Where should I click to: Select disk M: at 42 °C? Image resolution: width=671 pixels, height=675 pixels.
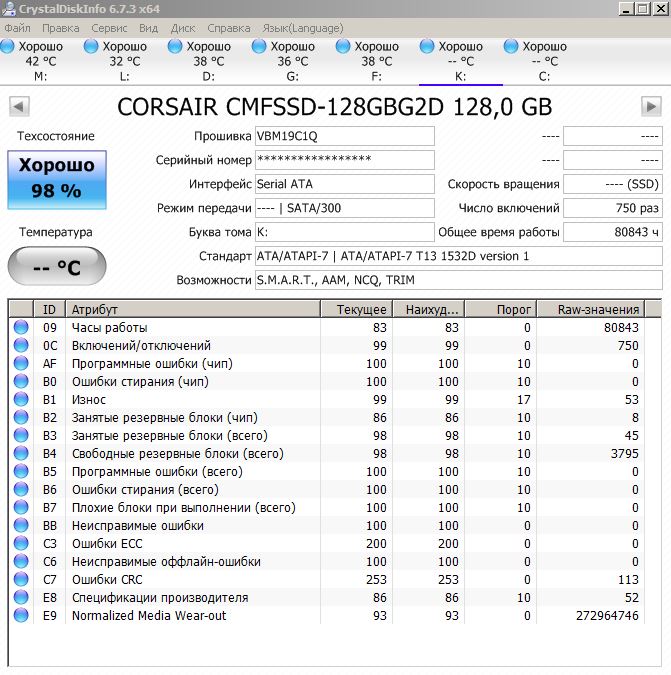[x=40, y=61]
